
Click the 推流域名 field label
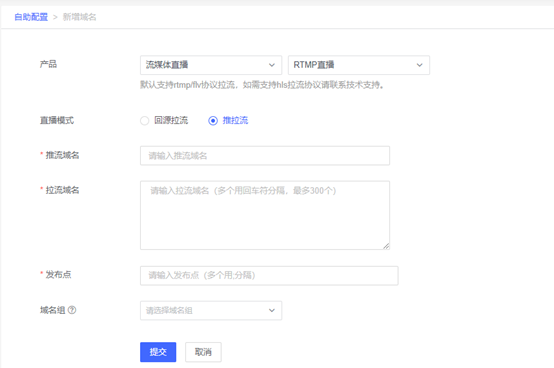pyautogui.click(x=62, y=155)
